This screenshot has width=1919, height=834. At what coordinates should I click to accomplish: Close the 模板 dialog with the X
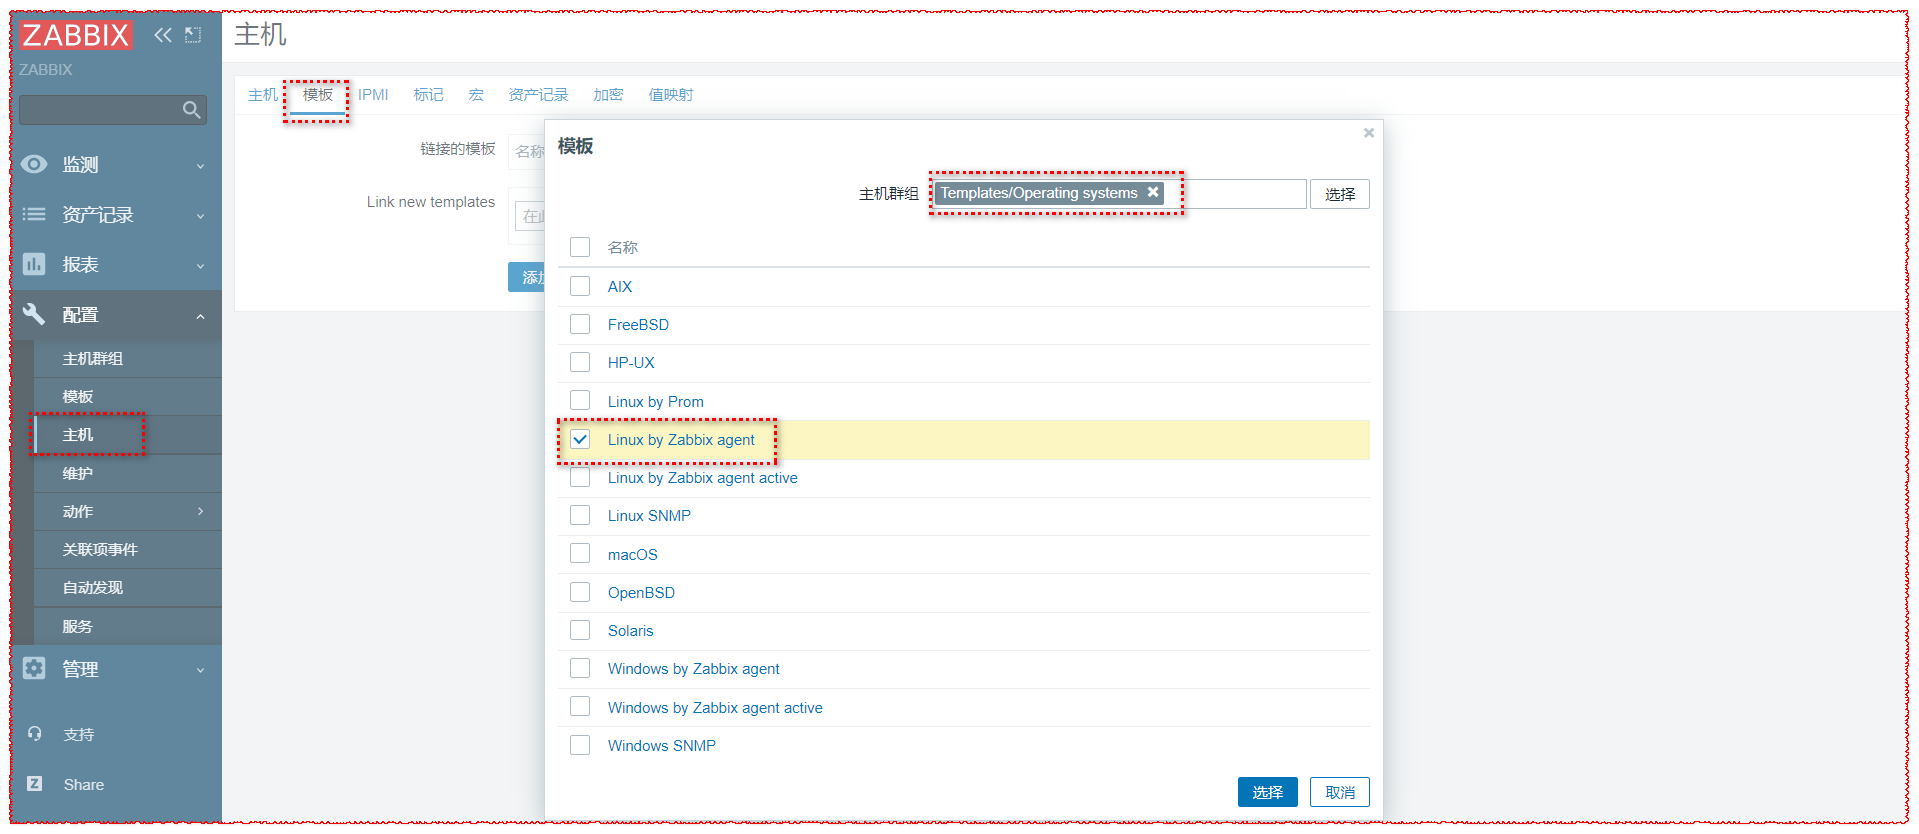1369,133
